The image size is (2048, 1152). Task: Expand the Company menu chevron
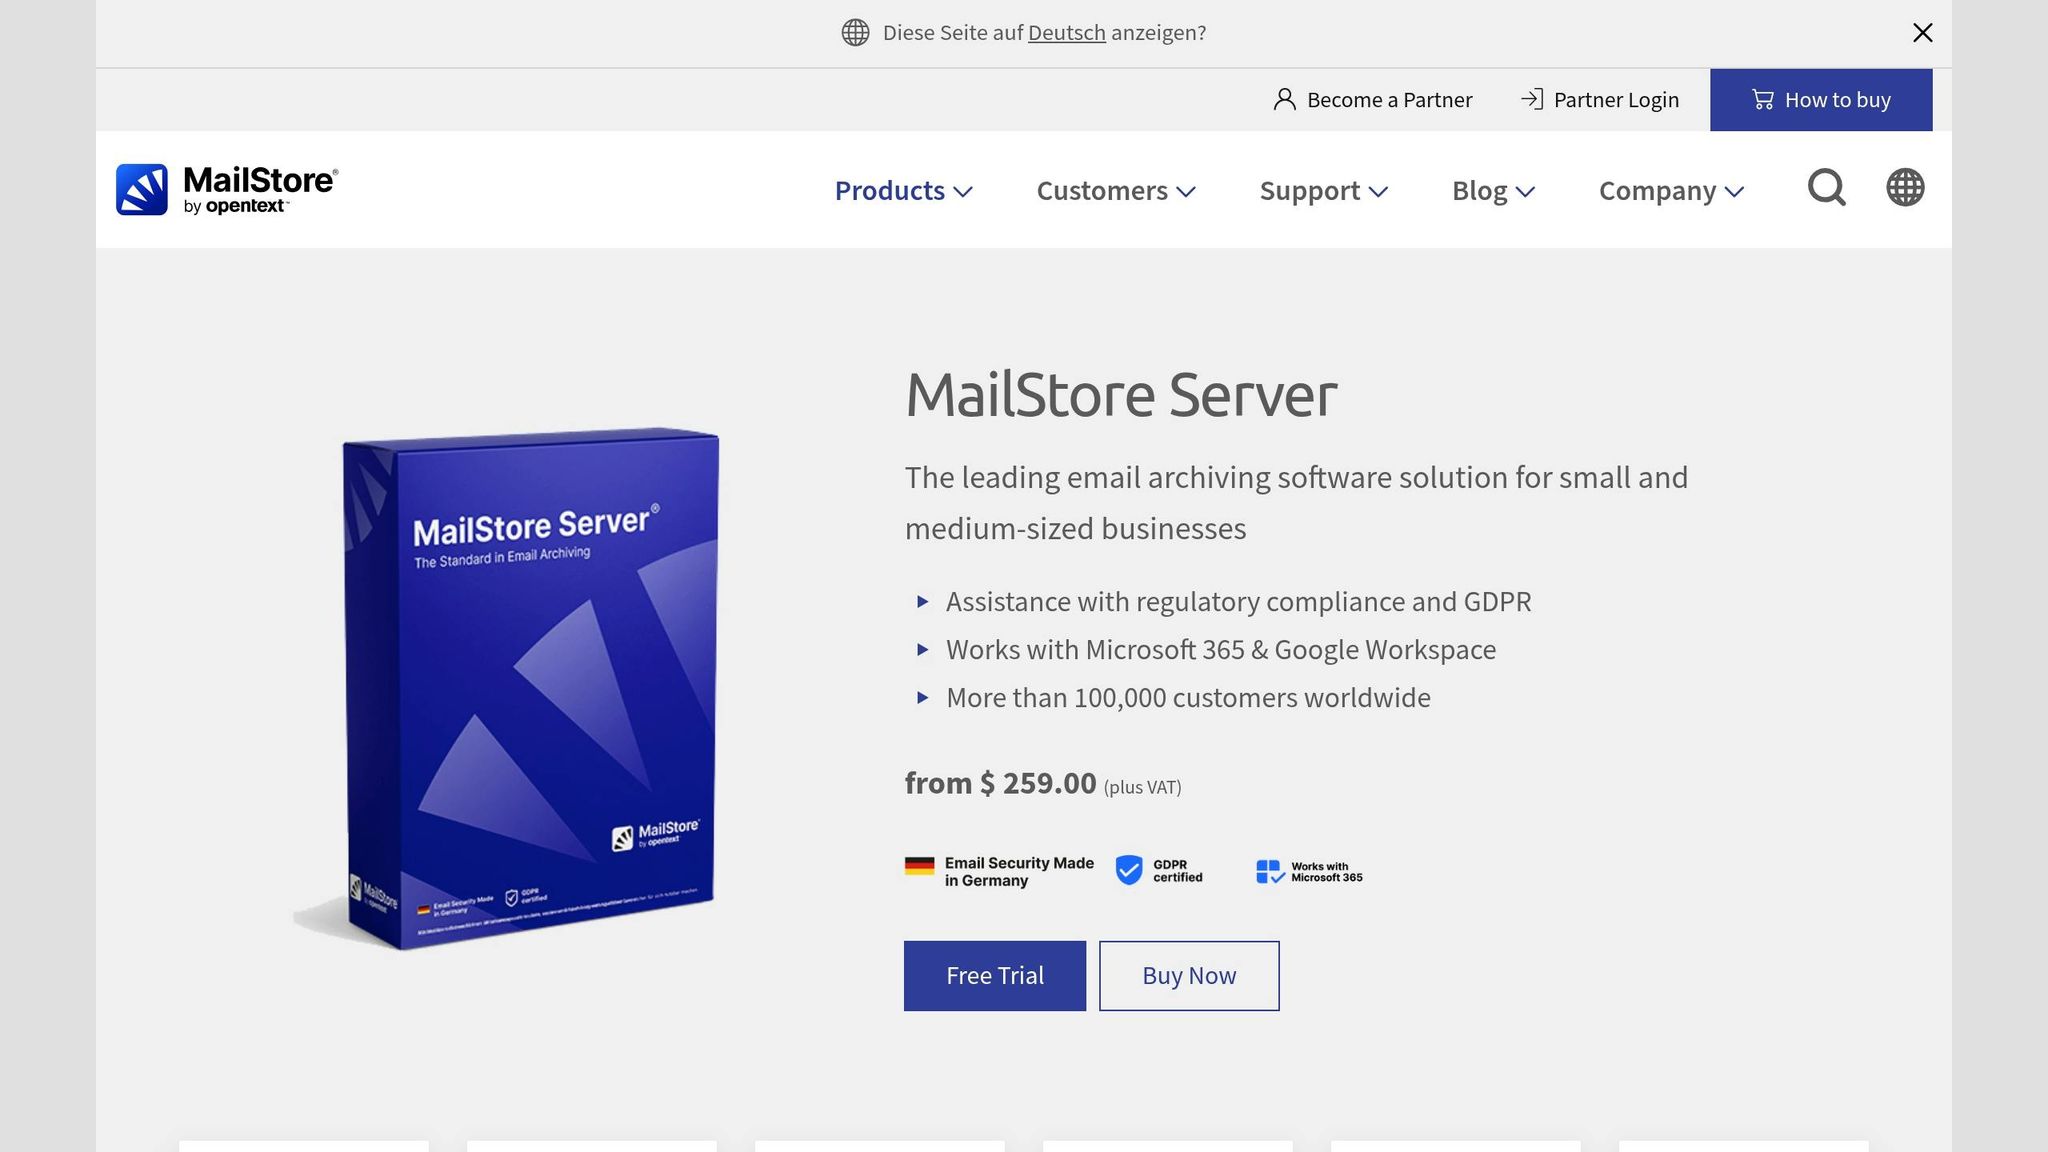click(1734, 192)
